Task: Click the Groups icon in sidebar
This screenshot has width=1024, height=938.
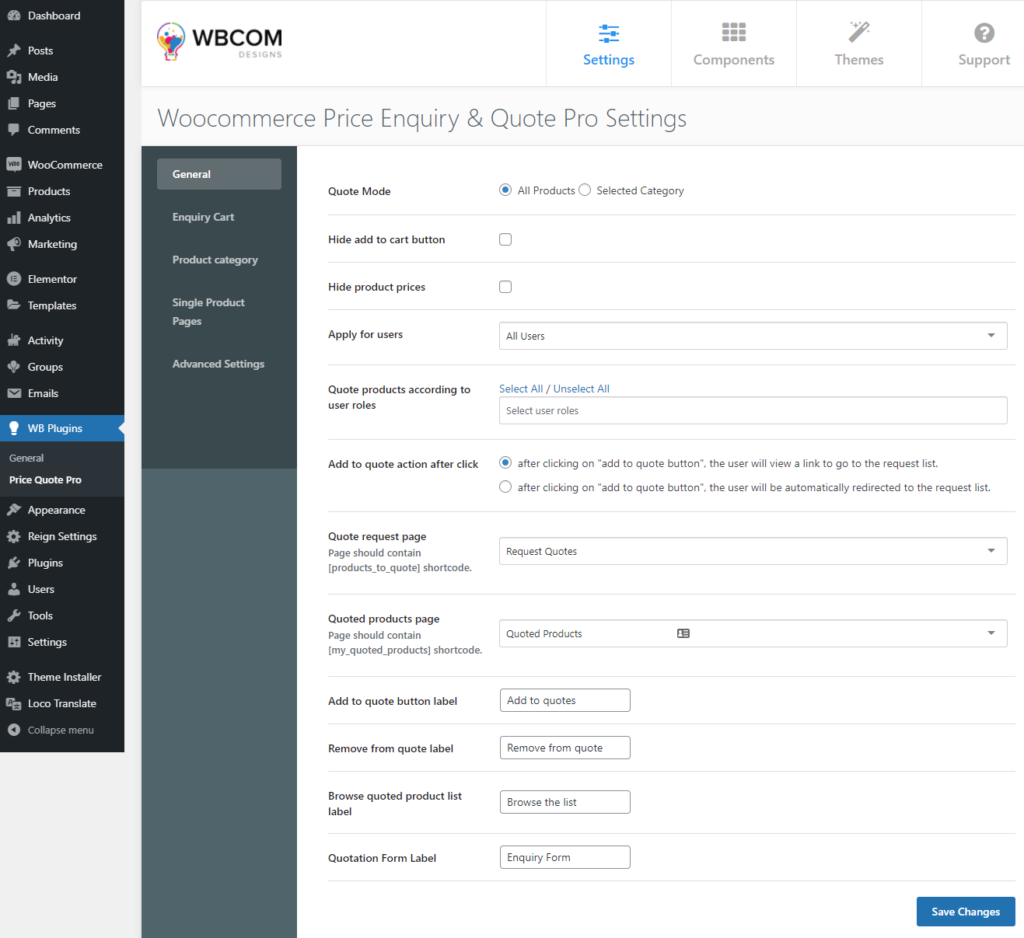Action: [x=14, y=366]
